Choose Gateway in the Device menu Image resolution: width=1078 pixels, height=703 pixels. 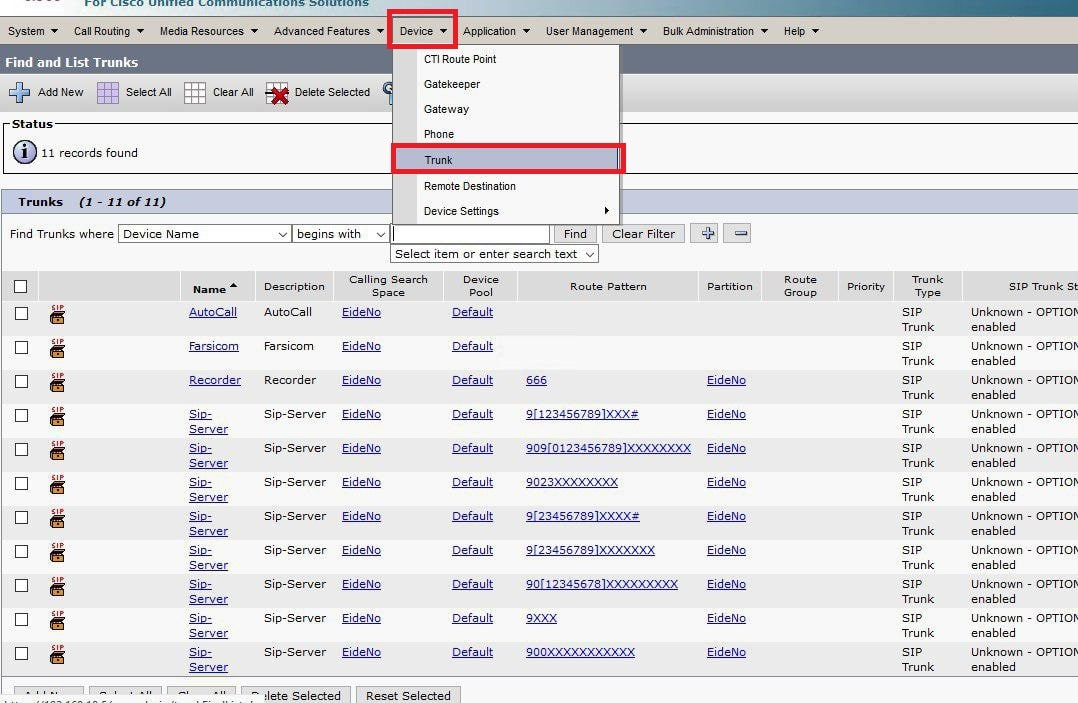[x=446, y=109]
